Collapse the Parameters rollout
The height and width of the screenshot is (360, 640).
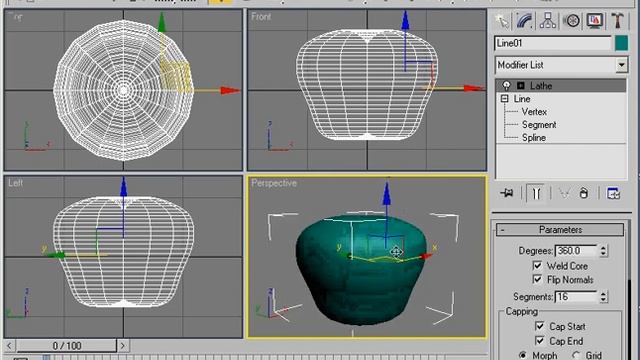pyautogui.click(x=560, y=230)
